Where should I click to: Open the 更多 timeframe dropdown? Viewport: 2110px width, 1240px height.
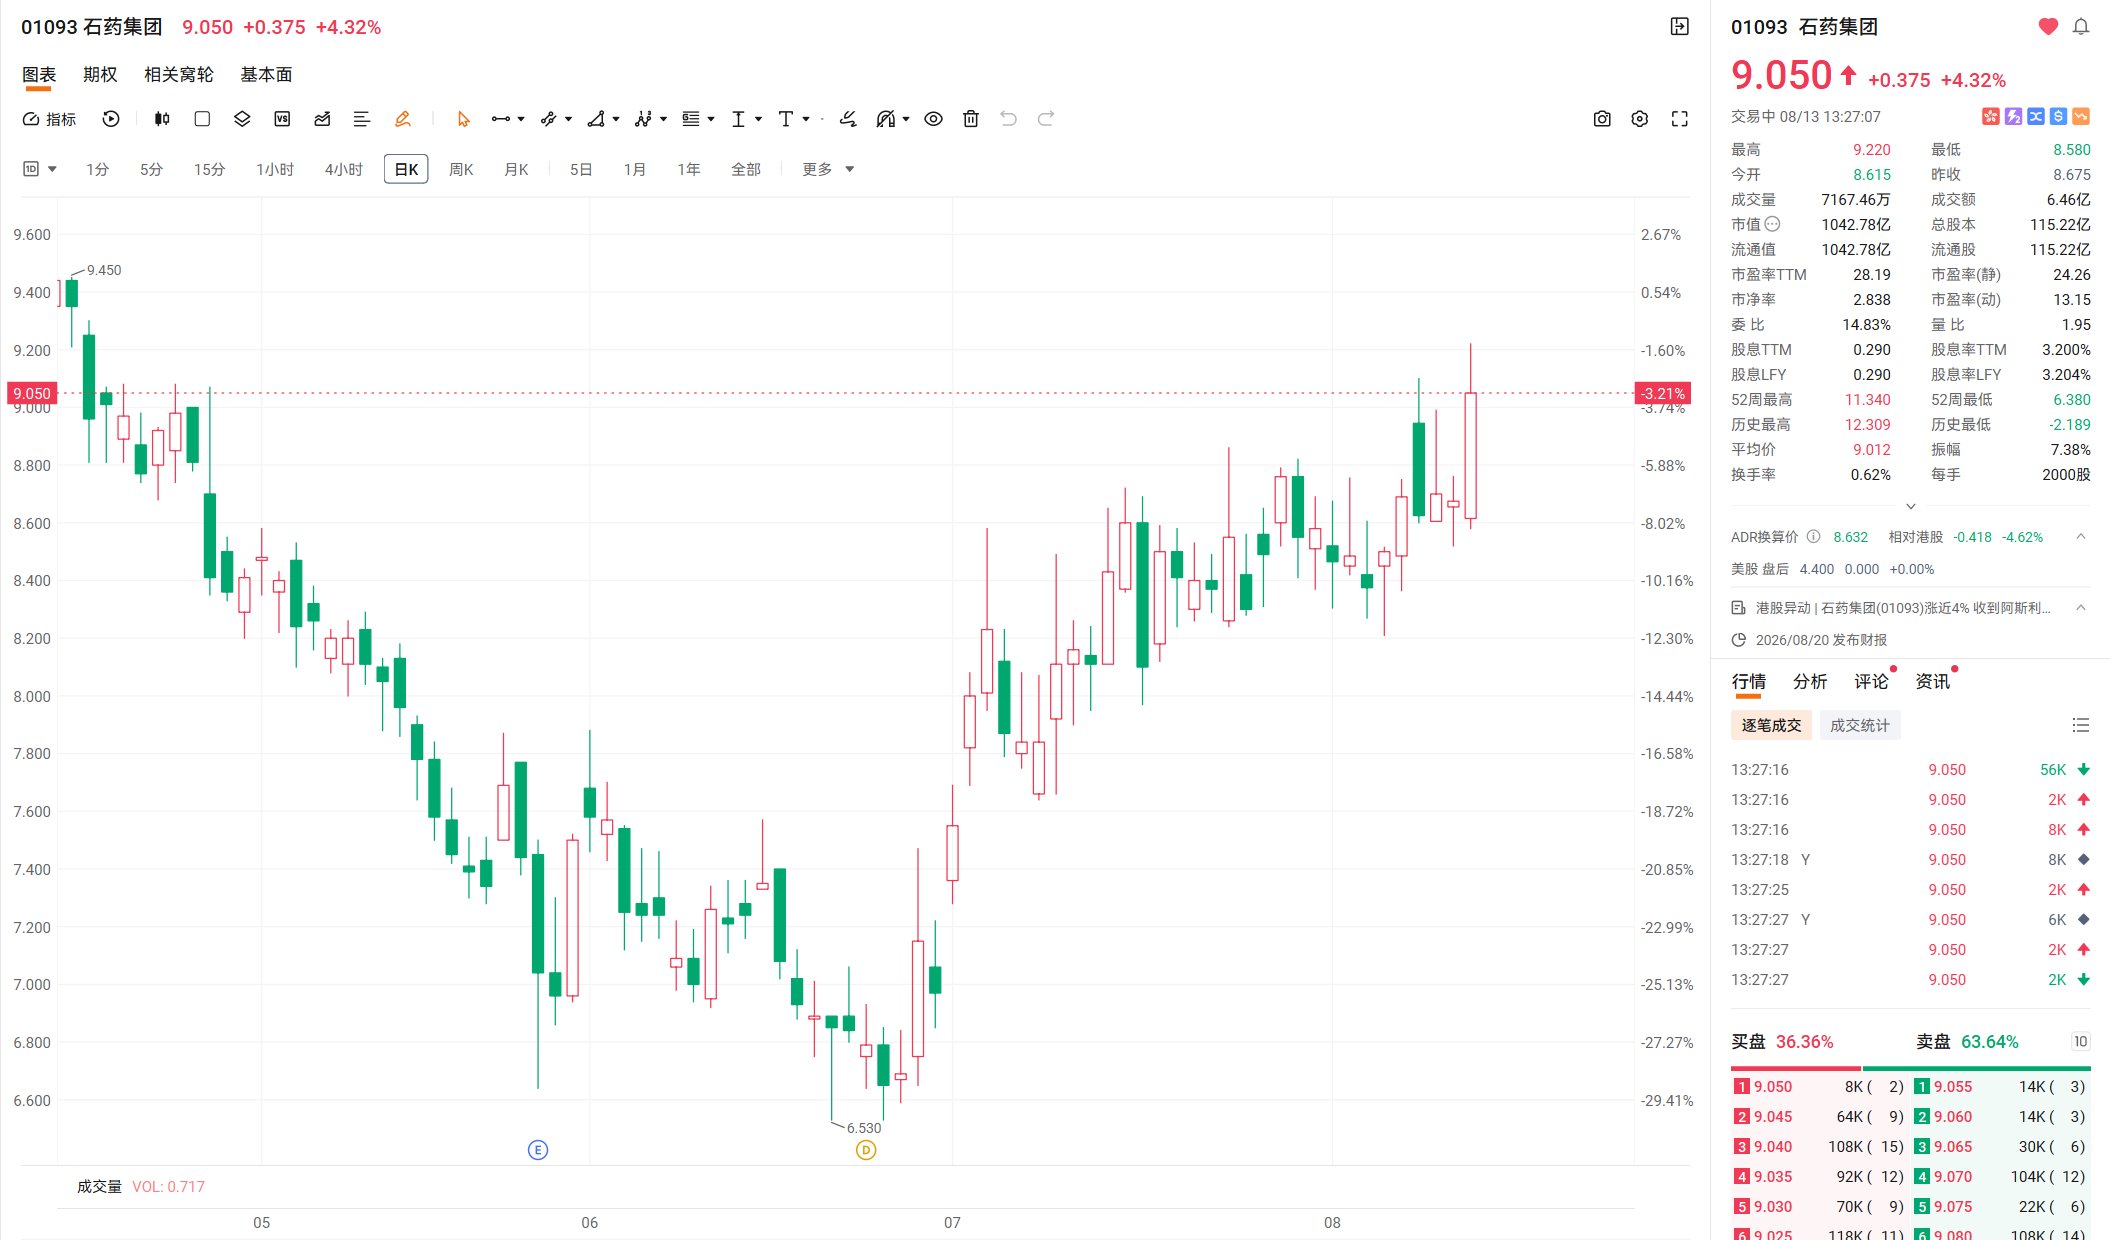point(828,169)
